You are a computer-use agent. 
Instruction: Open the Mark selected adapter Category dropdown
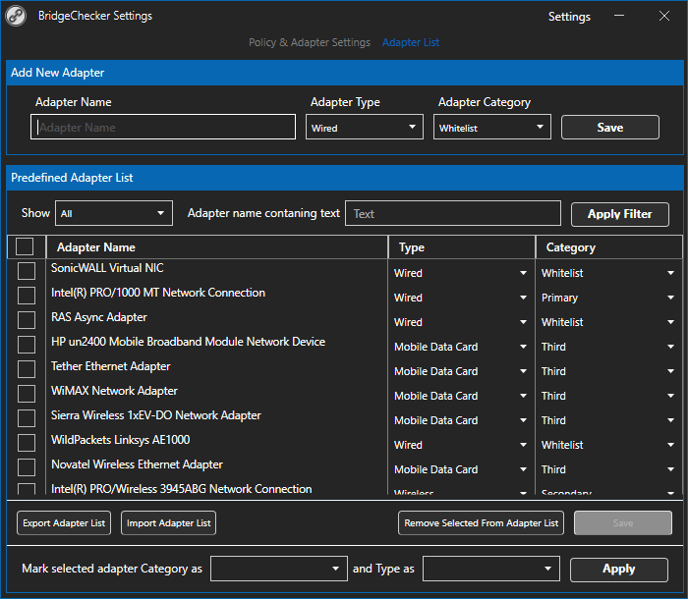(x=279, y=569)
